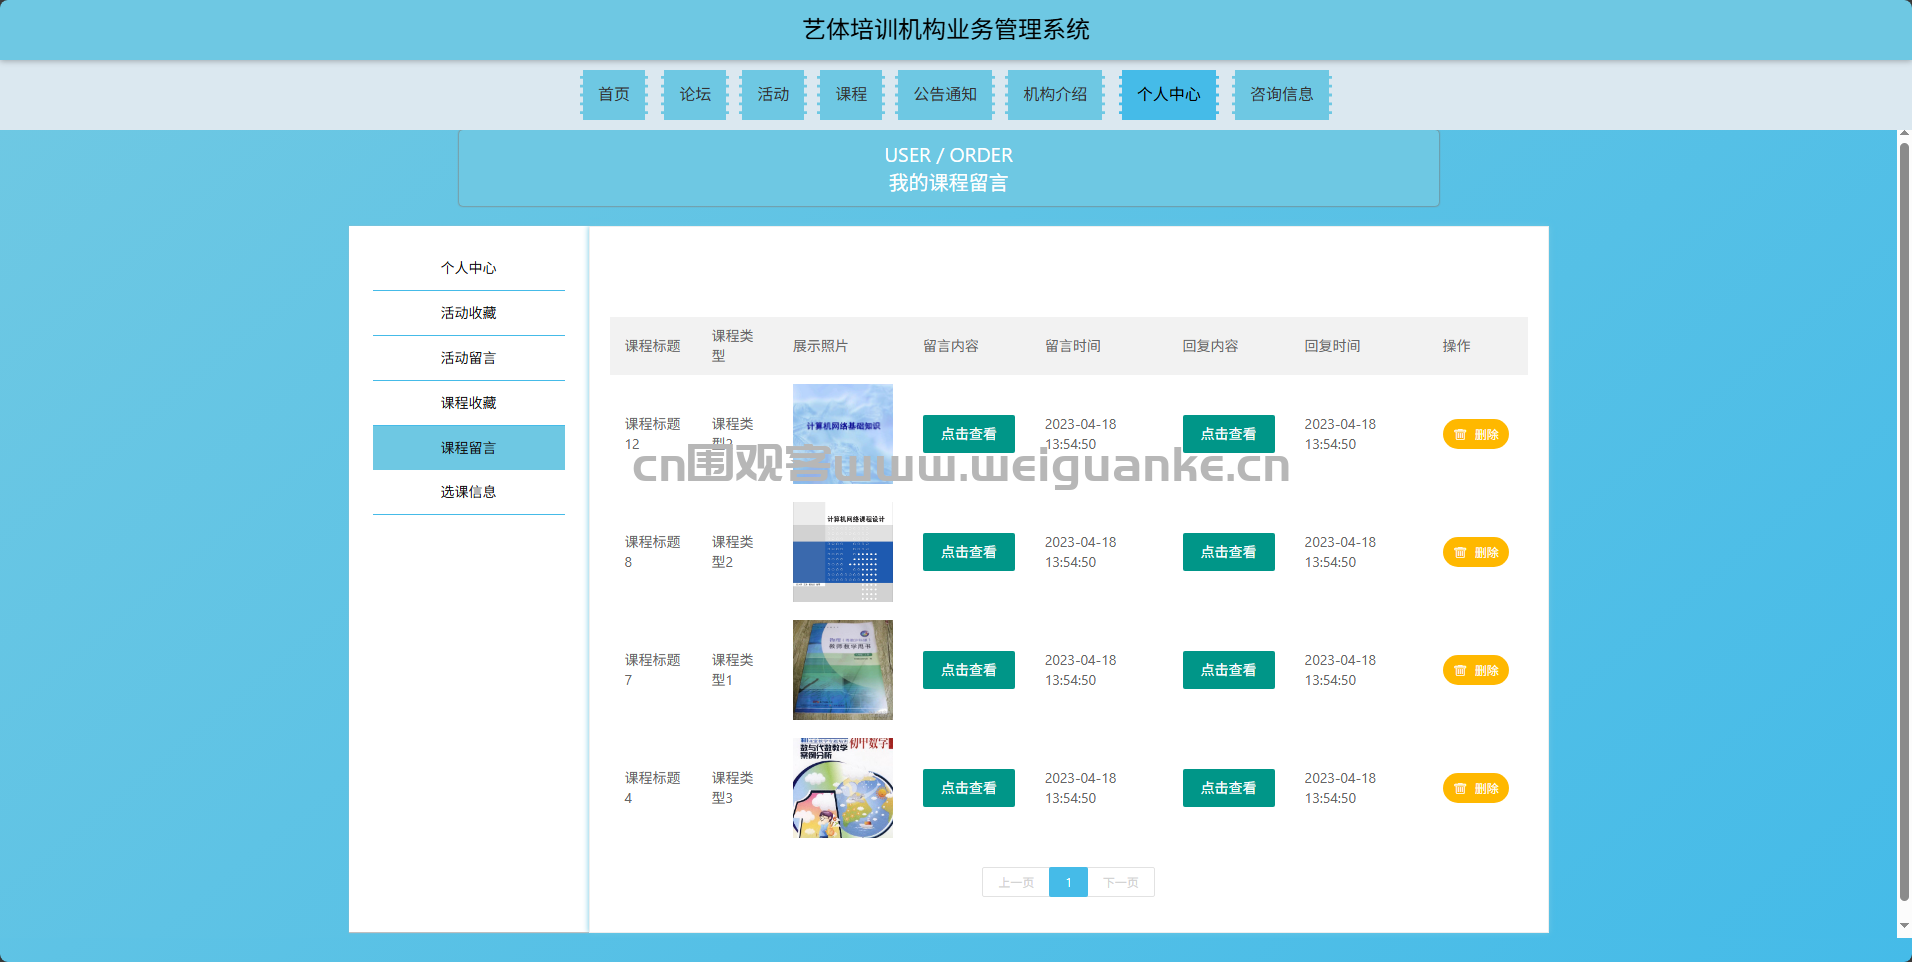This screenshot has width=1912, height=962.
Task: Delete the 课程标题4 message row
Action: 1476,788
